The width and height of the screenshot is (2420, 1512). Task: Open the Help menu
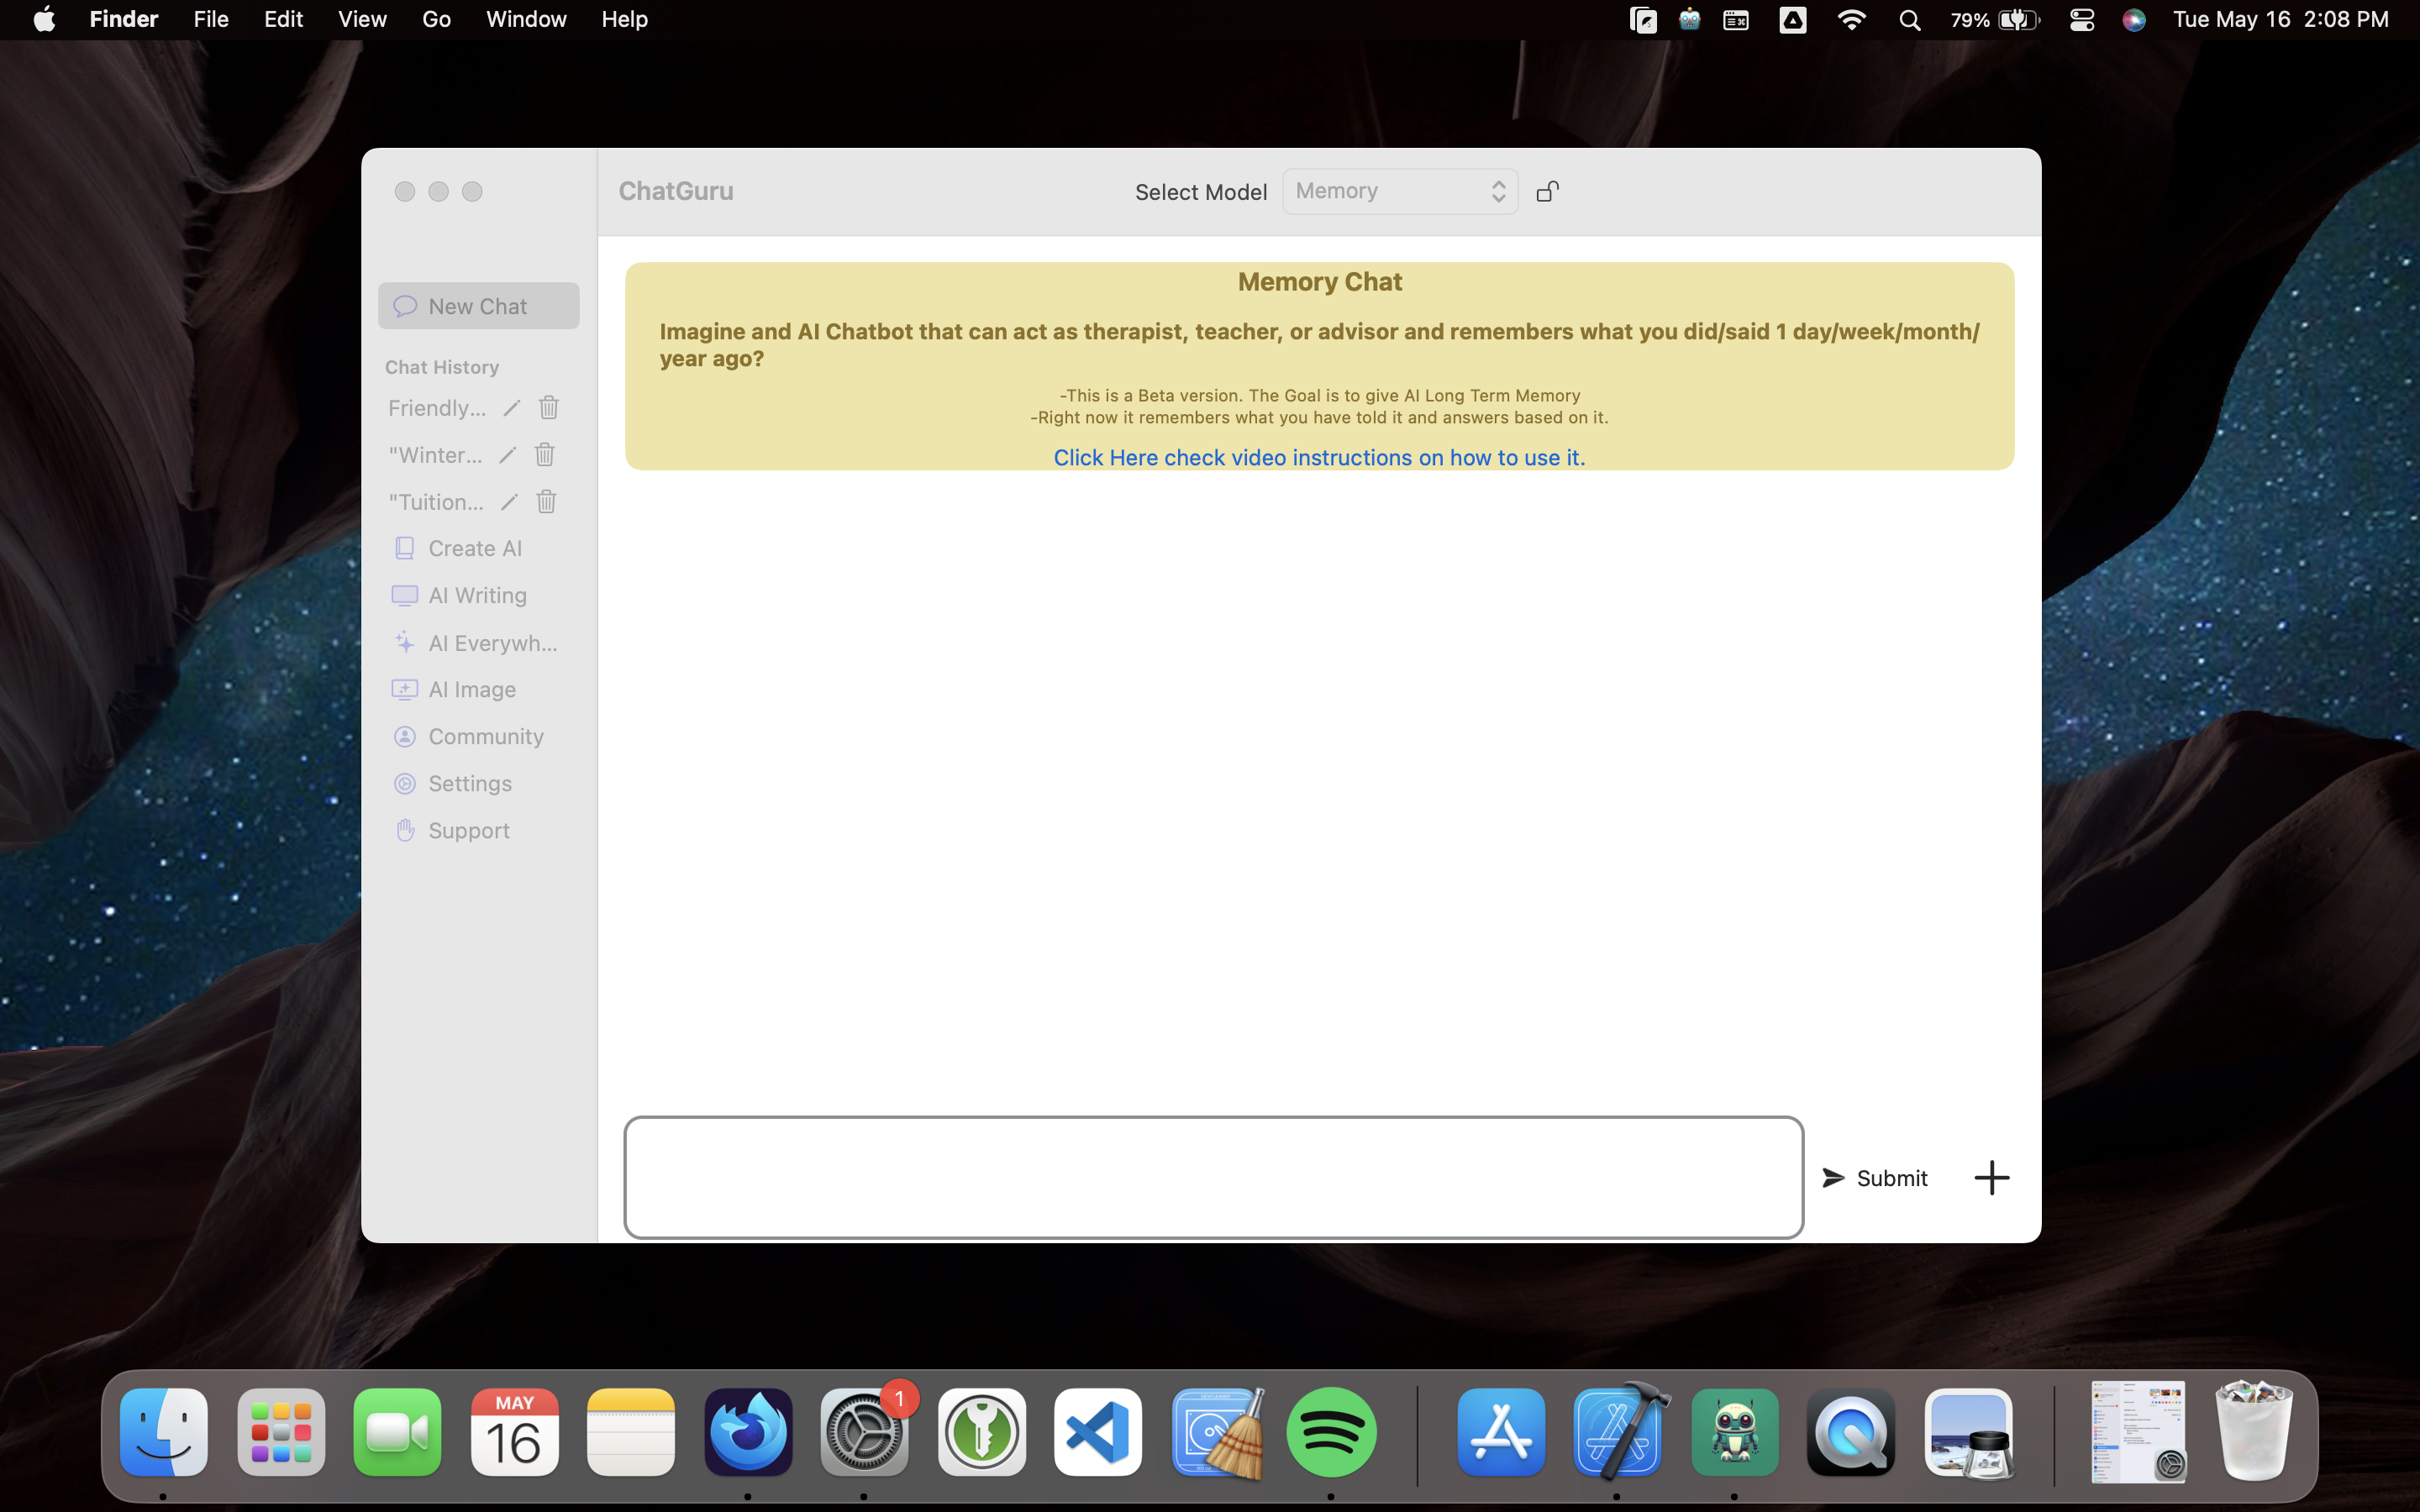(625, 19)
